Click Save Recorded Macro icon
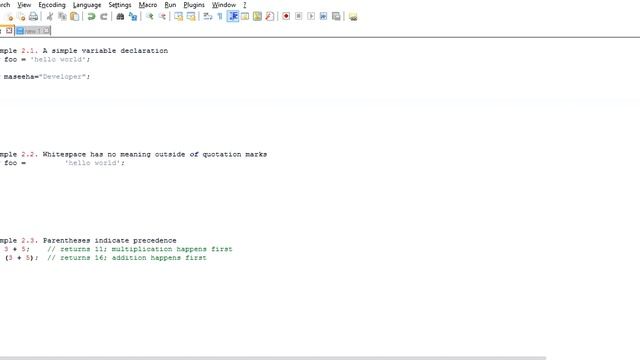The width and height of the screenshot is (640, 360). tap(336, 17)
